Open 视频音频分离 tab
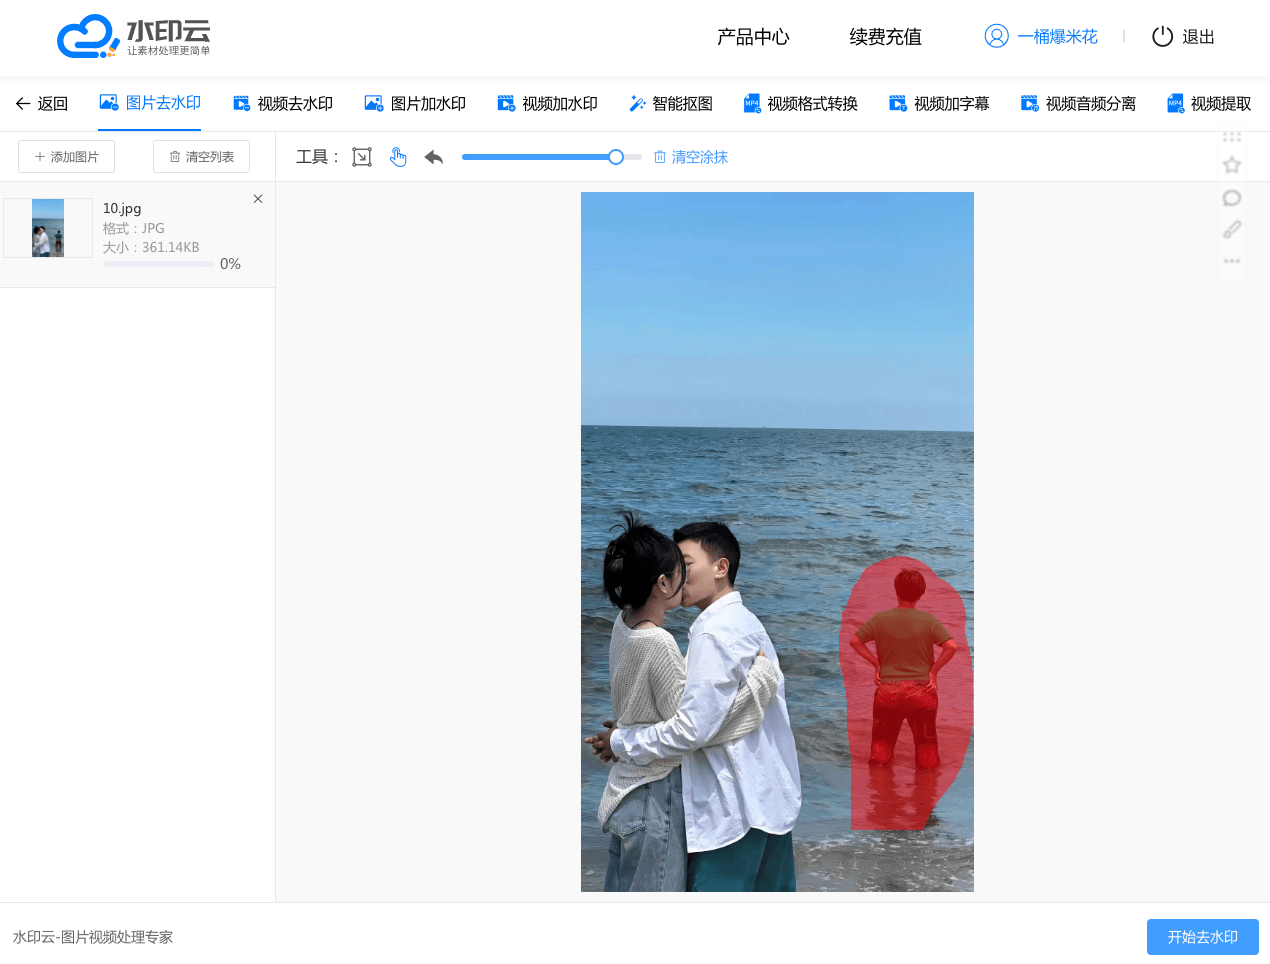Screen dimensions: 1270x964 coord(1078,104)
